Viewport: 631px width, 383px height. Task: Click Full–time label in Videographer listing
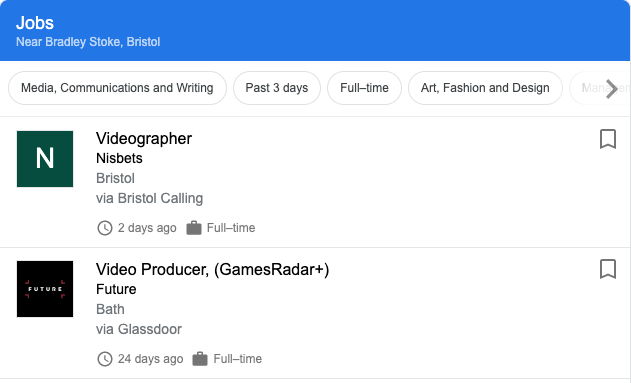tap(231, 228)
